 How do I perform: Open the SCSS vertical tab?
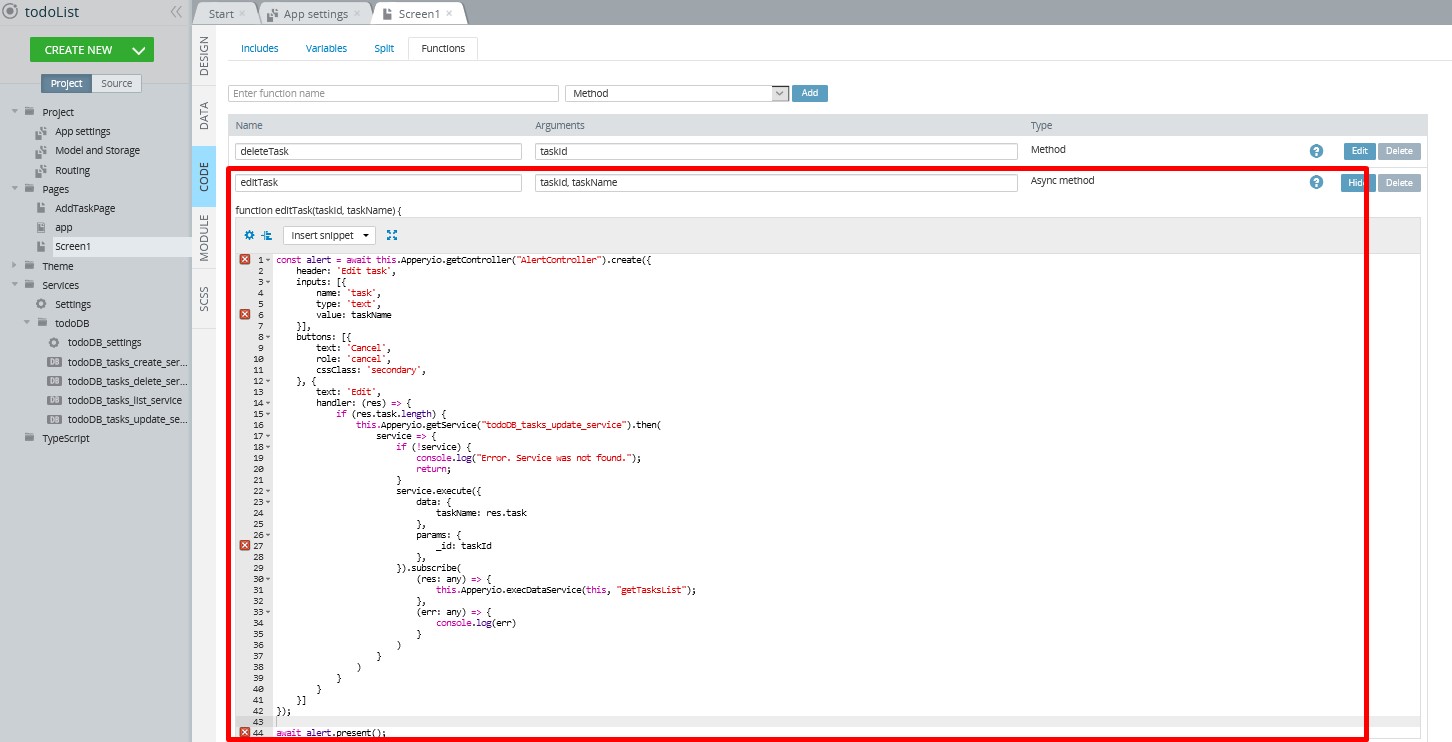click(204, 299)
